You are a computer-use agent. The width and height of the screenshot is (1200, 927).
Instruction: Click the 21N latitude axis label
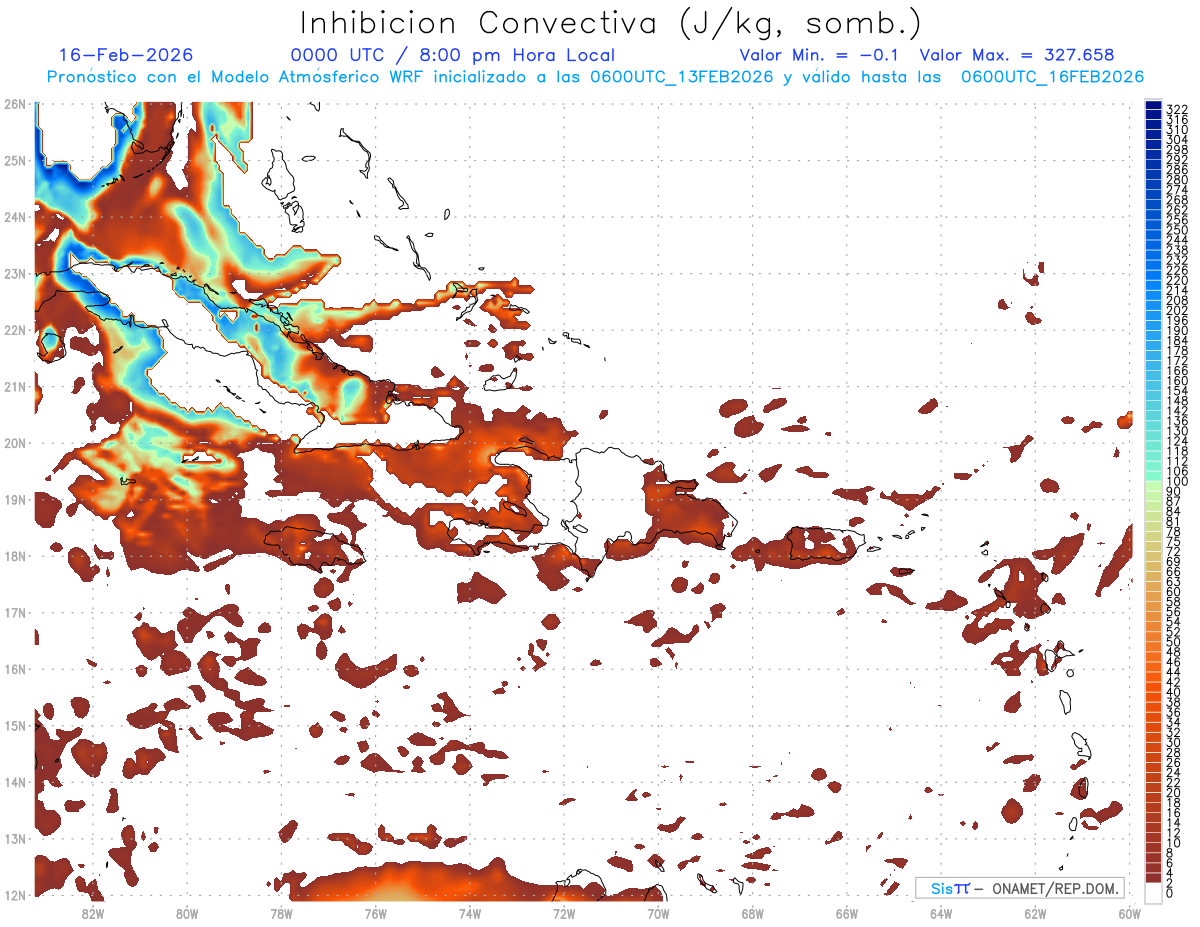[x=15, y=386]
